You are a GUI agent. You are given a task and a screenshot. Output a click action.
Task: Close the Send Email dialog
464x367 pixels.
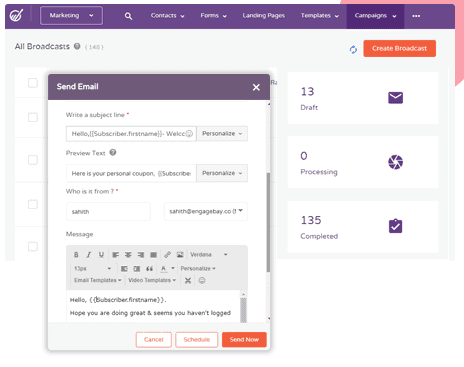point(256,87)
